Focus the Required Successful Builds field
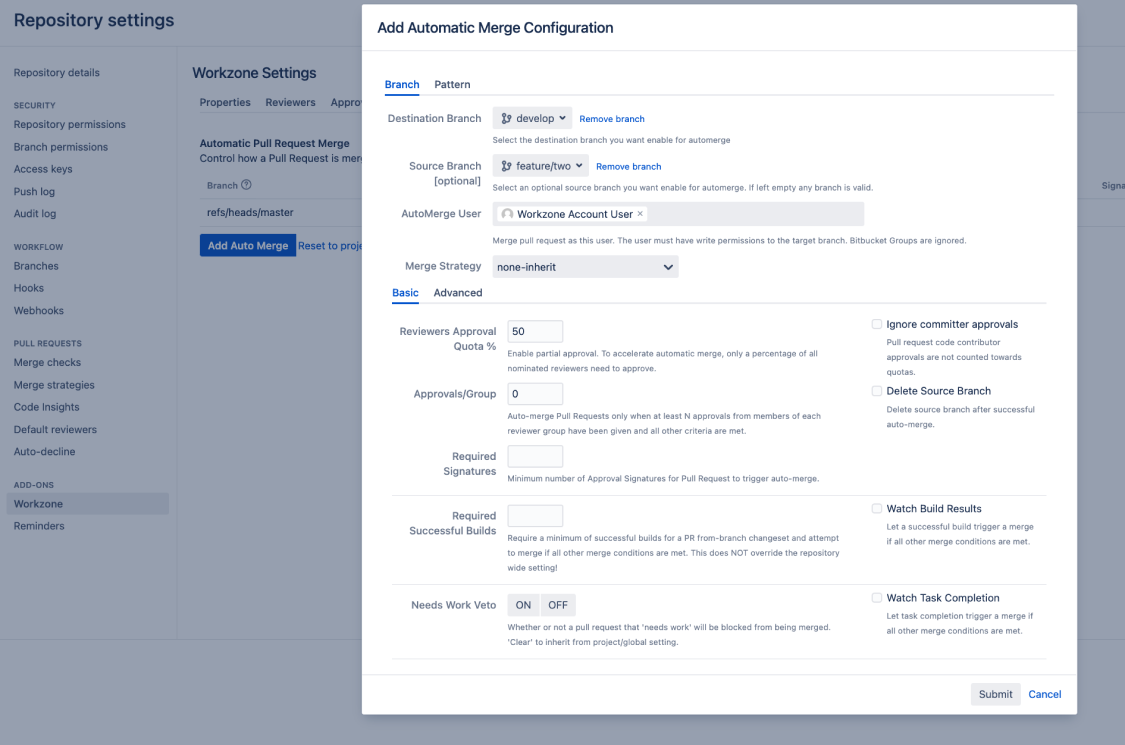 click(x=535, y=516)
